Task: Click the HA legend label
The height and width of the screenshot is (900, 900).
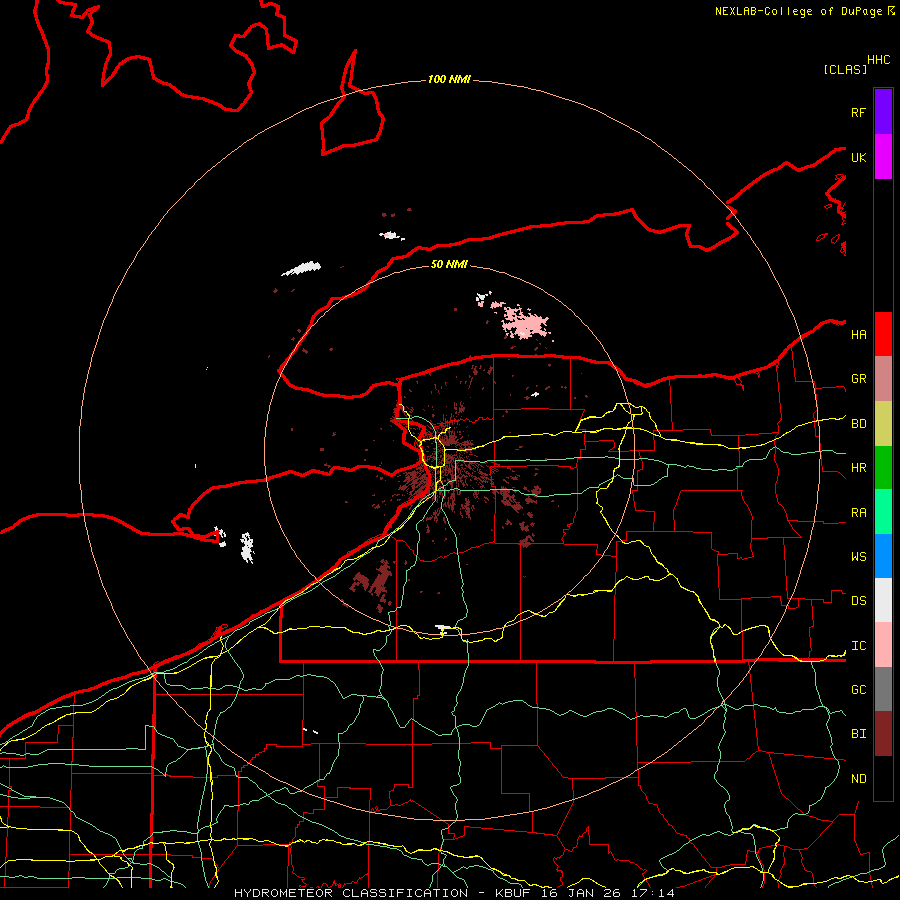Action: coord(858,334)
